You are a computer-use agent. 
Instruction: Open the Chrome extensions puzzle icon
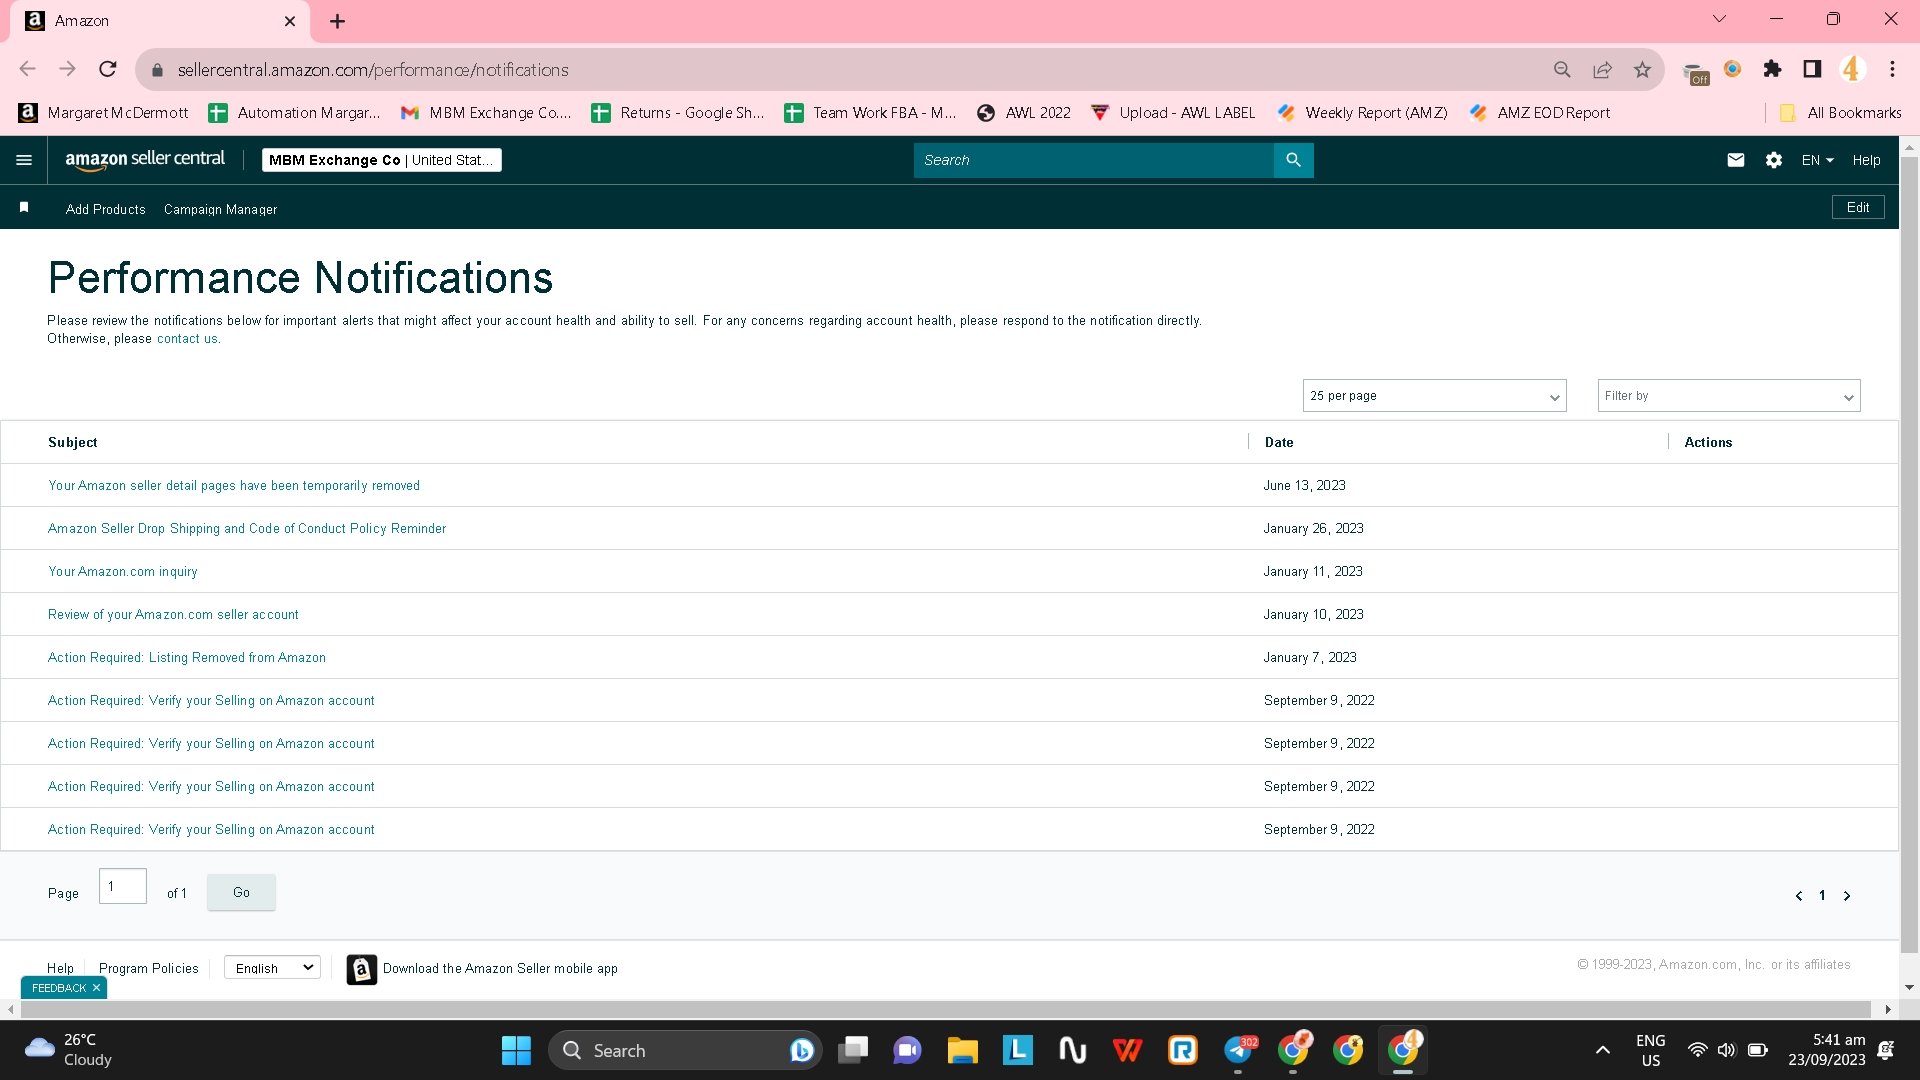(x=1772, y=69)
